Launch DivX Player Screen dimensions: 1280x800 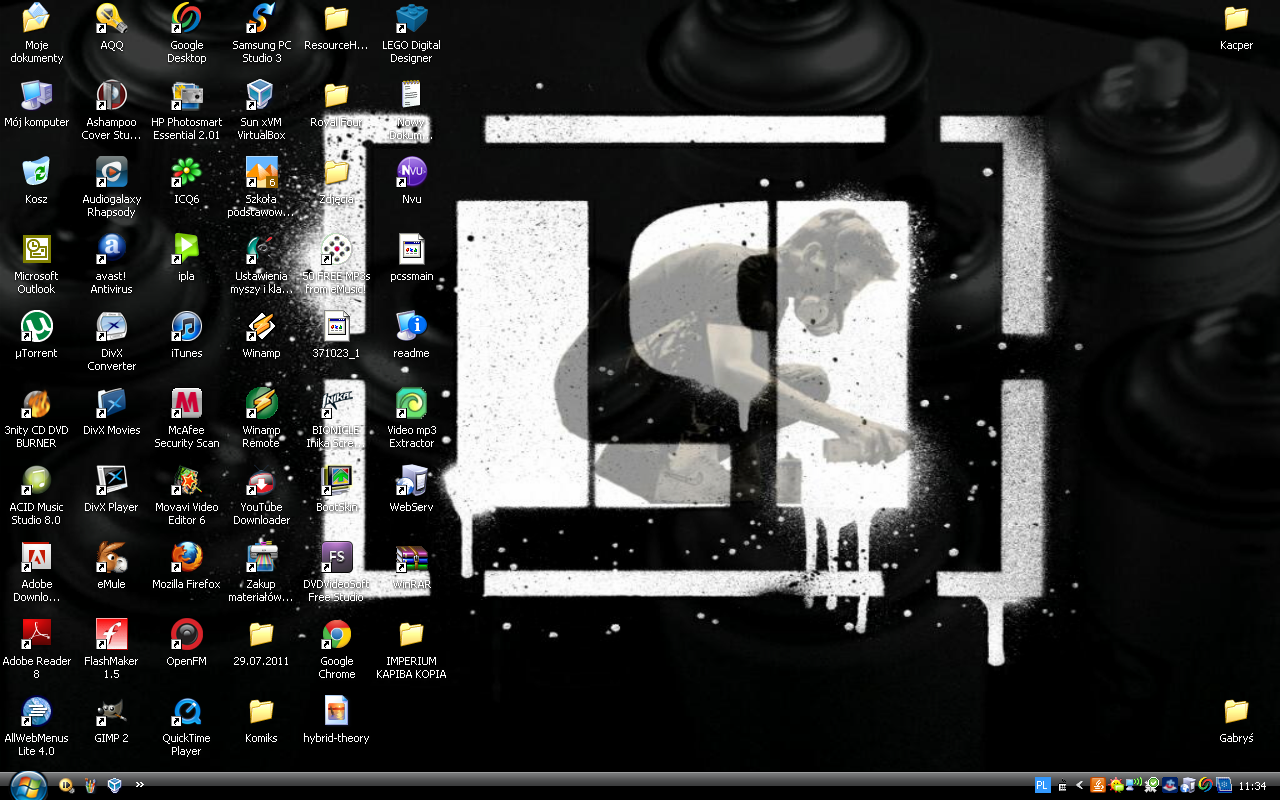111,489
